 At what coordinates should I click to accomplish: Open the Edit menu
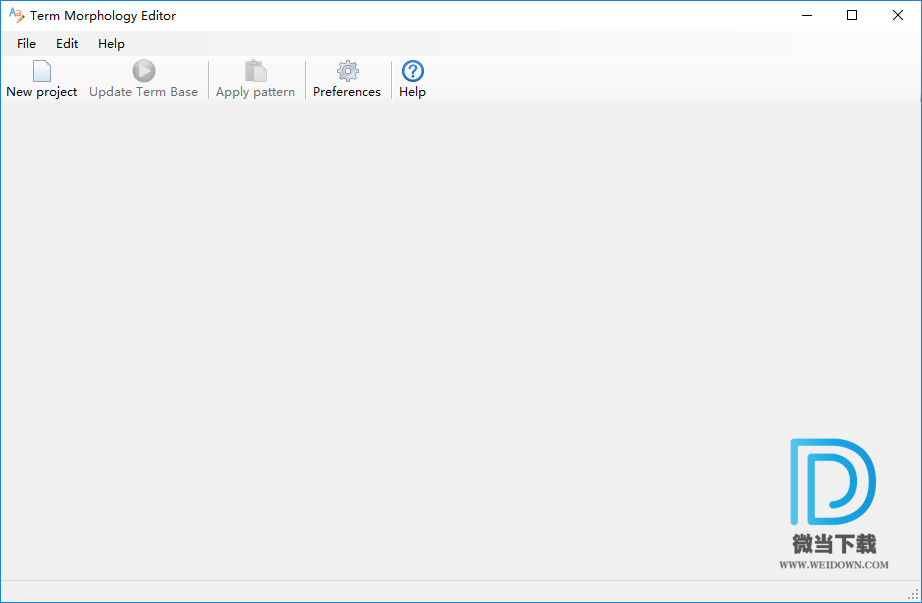(67, 44)
